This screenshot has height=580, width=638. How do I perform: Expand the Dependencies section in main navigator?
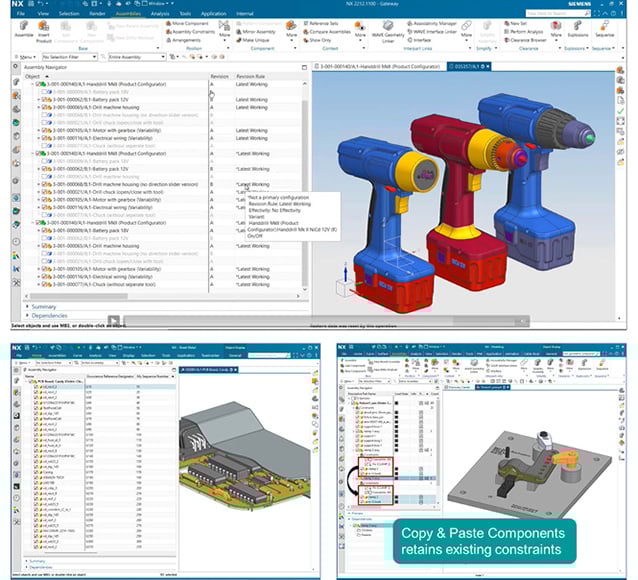pyautogui.click(x=27, y=315)
